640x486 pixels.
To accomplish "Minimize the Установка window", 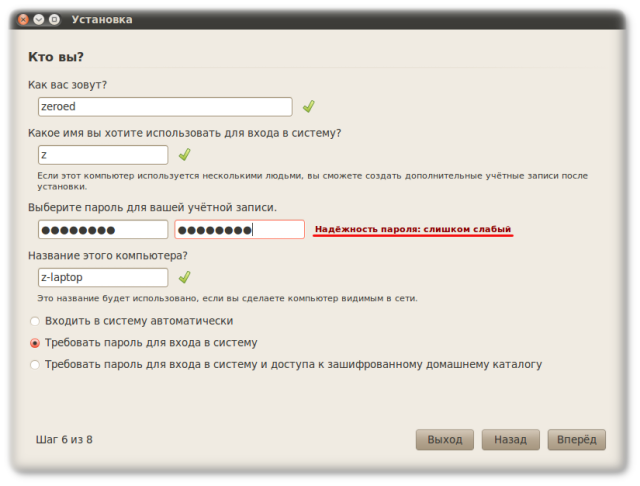I will pyautogui.click(x=38, y=19).
